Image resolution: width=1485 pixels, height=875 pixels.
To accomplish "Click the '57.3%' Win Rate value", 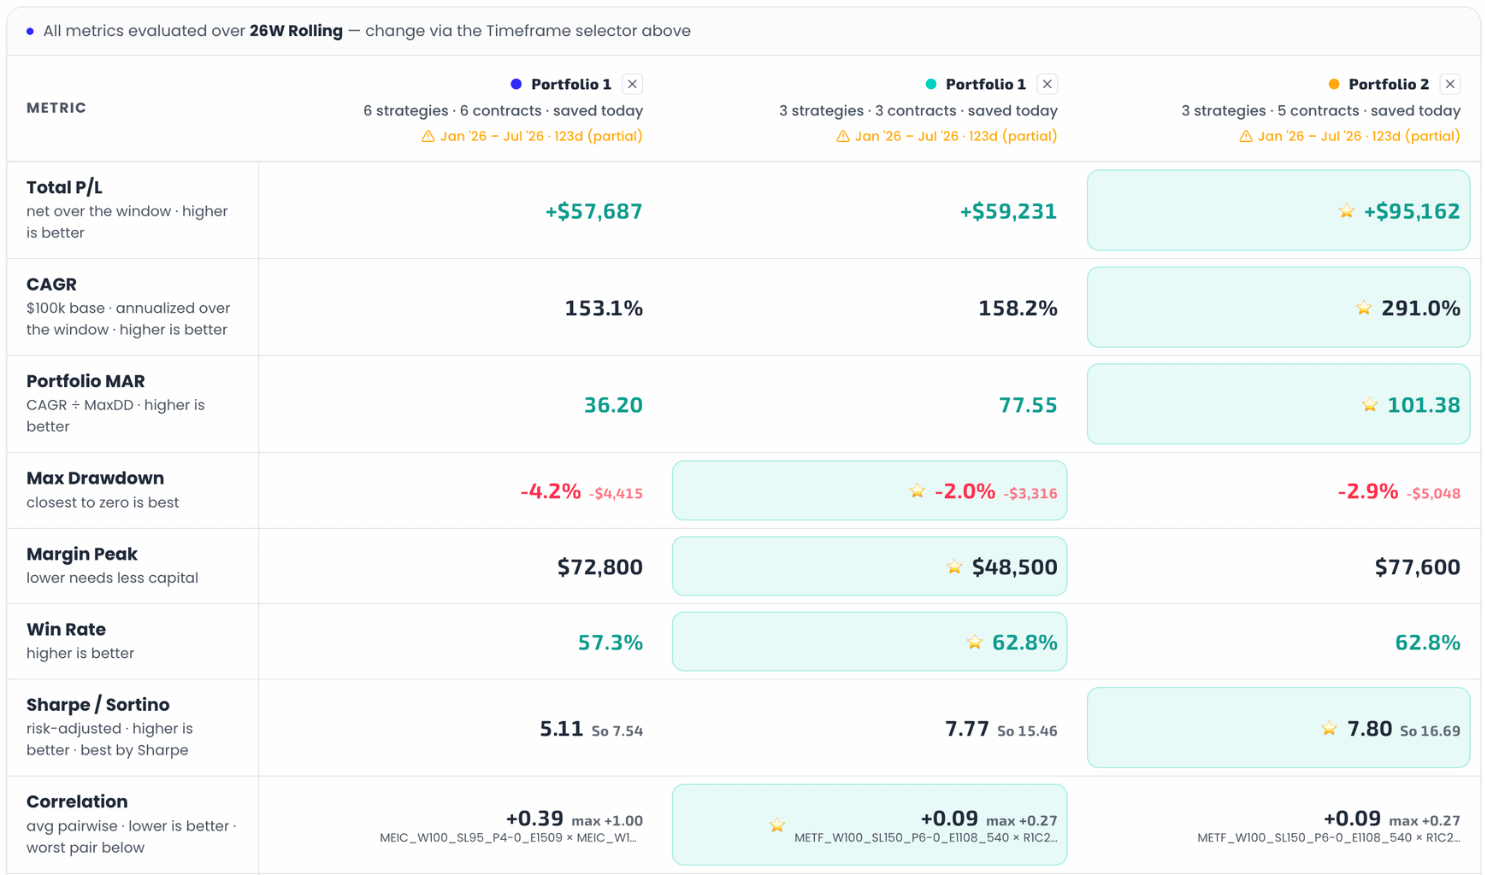I will pyautogui.click(x=610, y=642).
